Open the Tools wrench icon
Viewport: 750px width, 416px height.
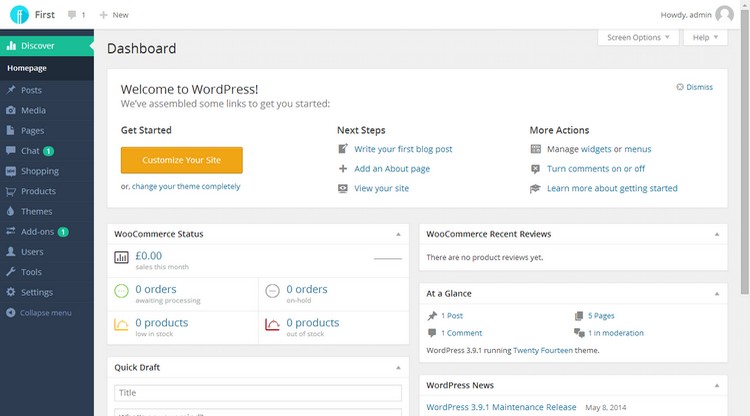coord(11,272)
